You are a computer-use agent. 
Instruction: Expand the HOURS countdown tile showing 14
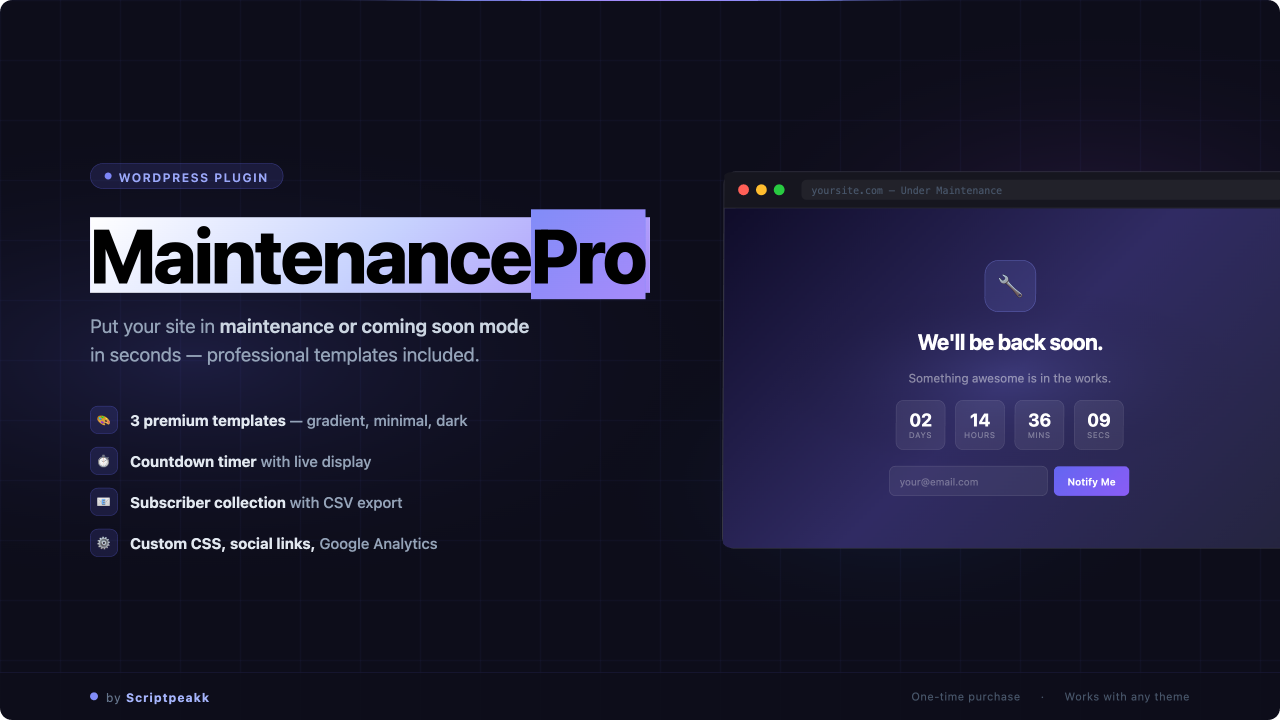pos(979,424)
